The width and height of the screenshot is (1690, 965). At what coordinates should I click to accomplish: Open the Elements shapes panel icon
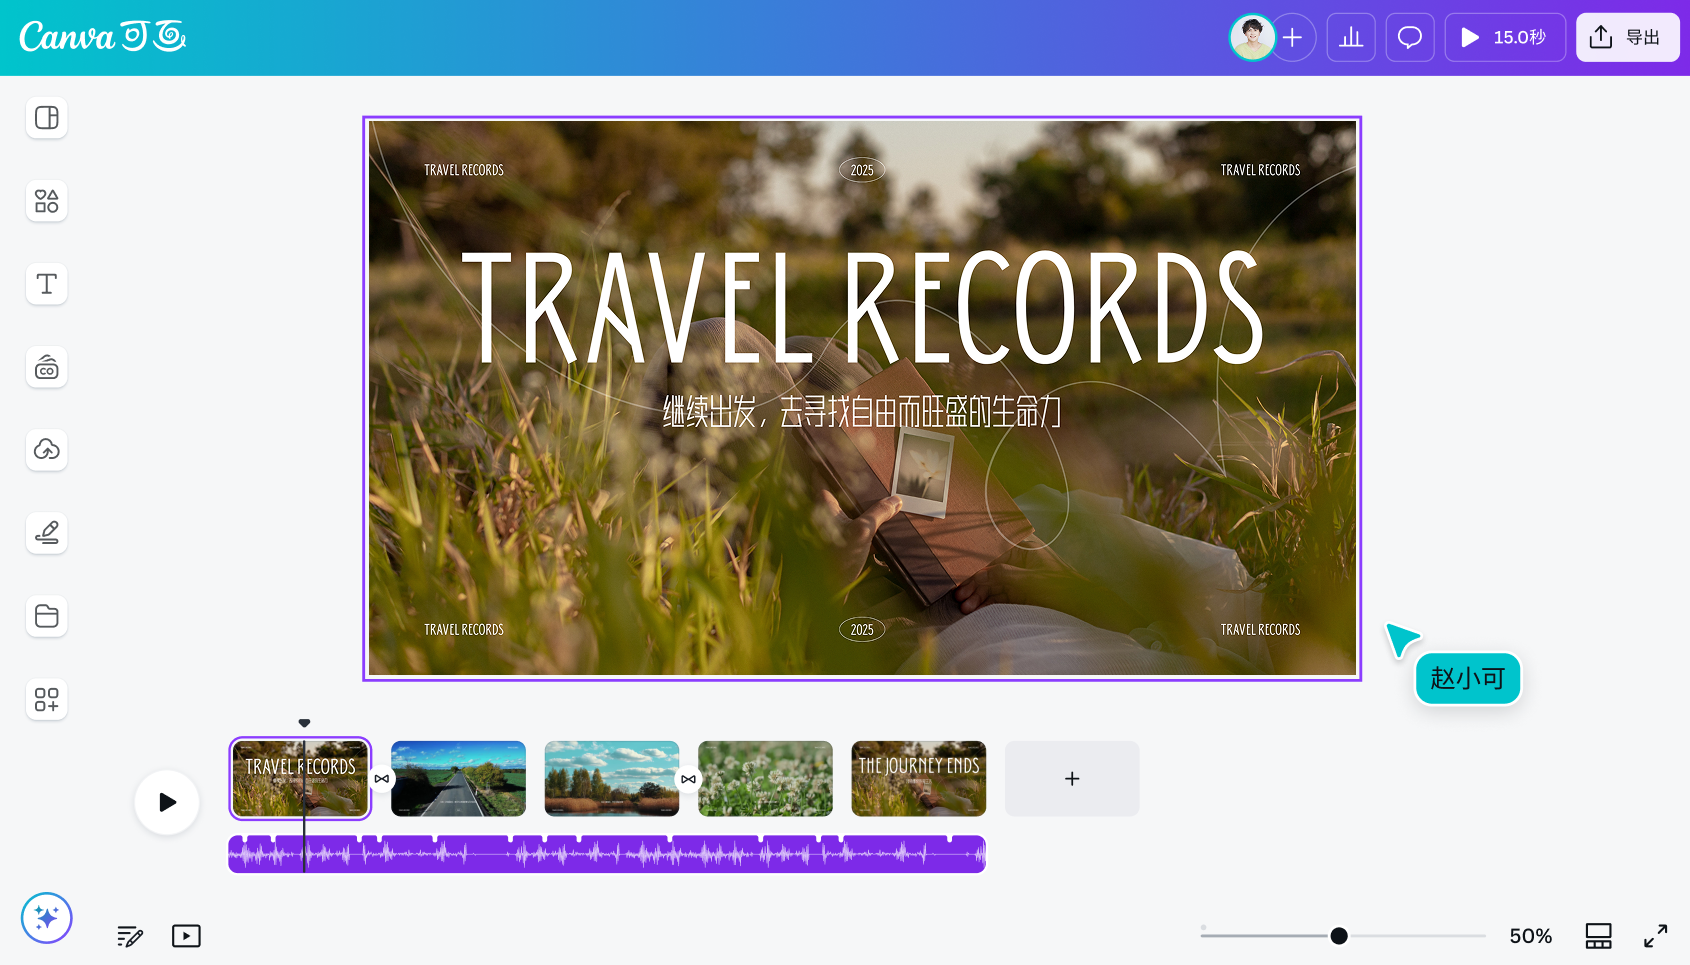pyautogui.click(x=47, y=201)
